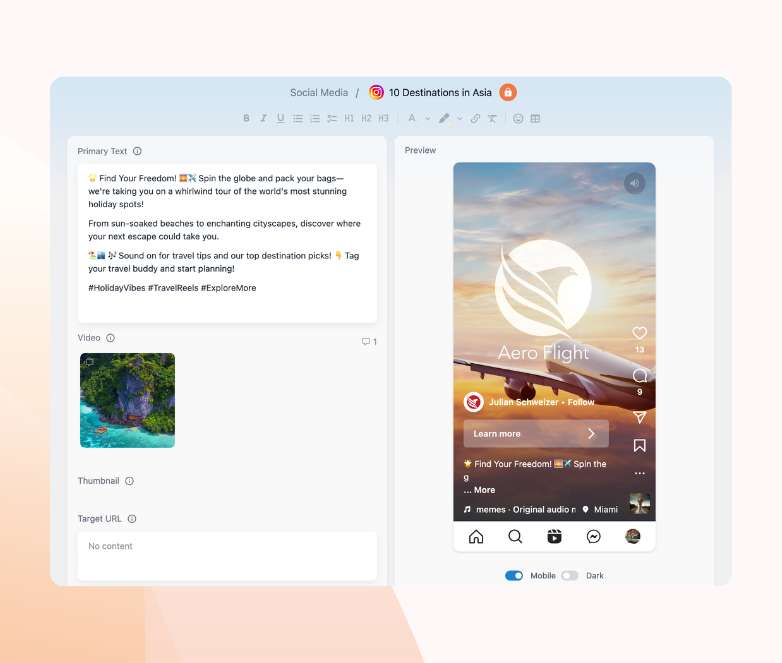Click the orange lock icon

tap(508, 92)
